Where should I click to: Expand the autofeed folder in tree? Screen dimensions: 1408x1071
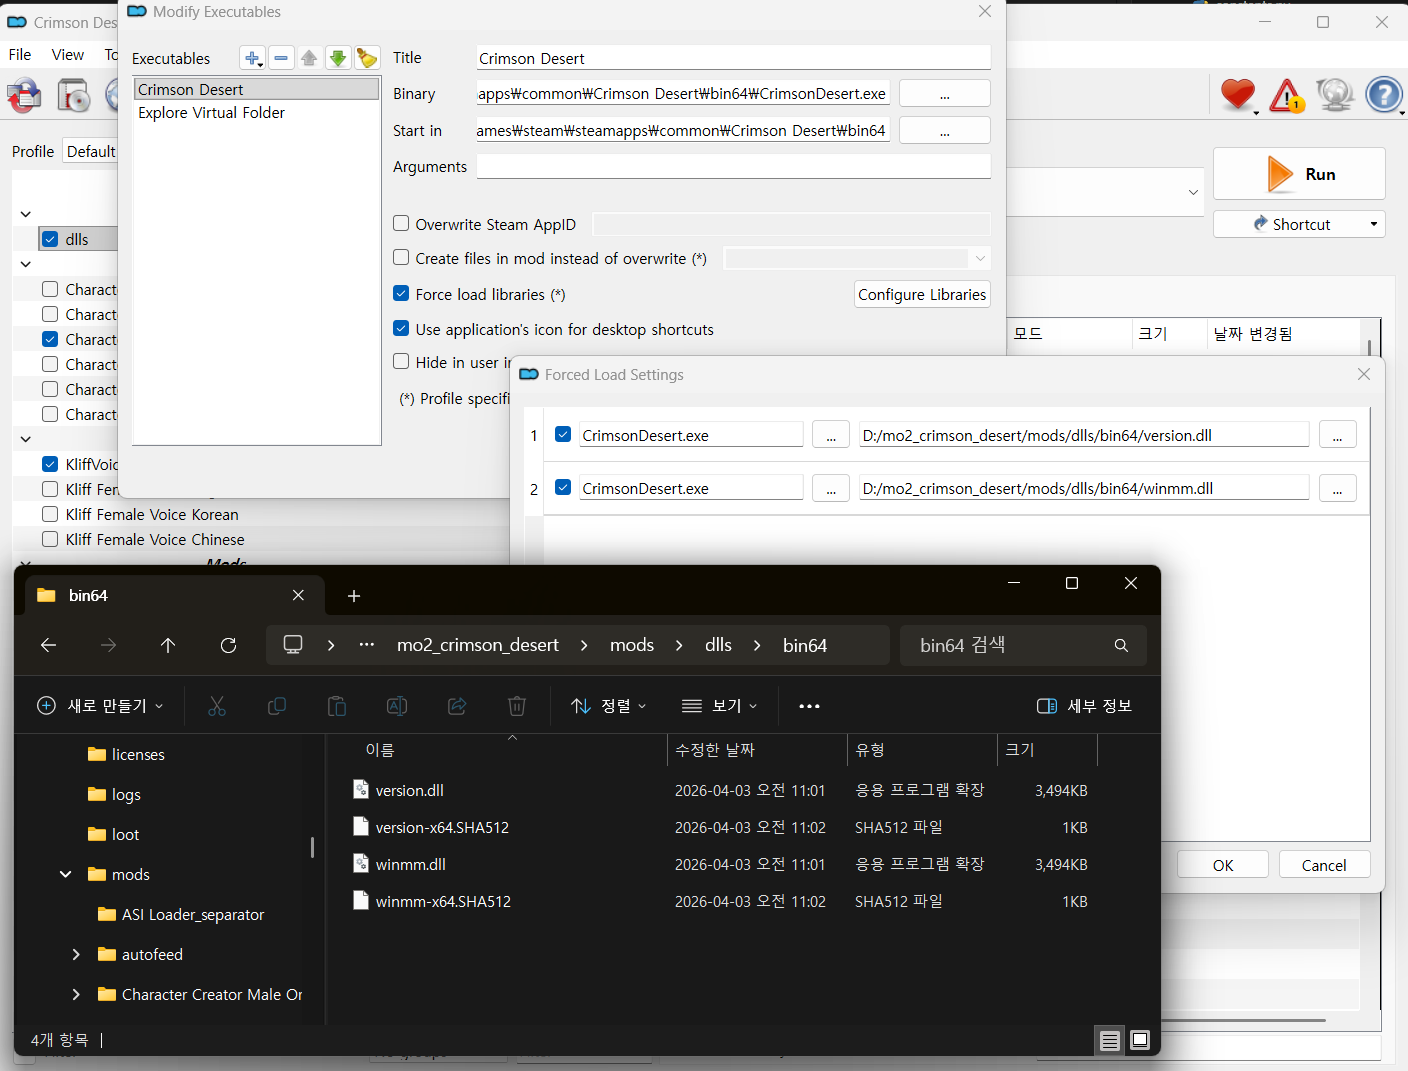click(x=76, y=955)
